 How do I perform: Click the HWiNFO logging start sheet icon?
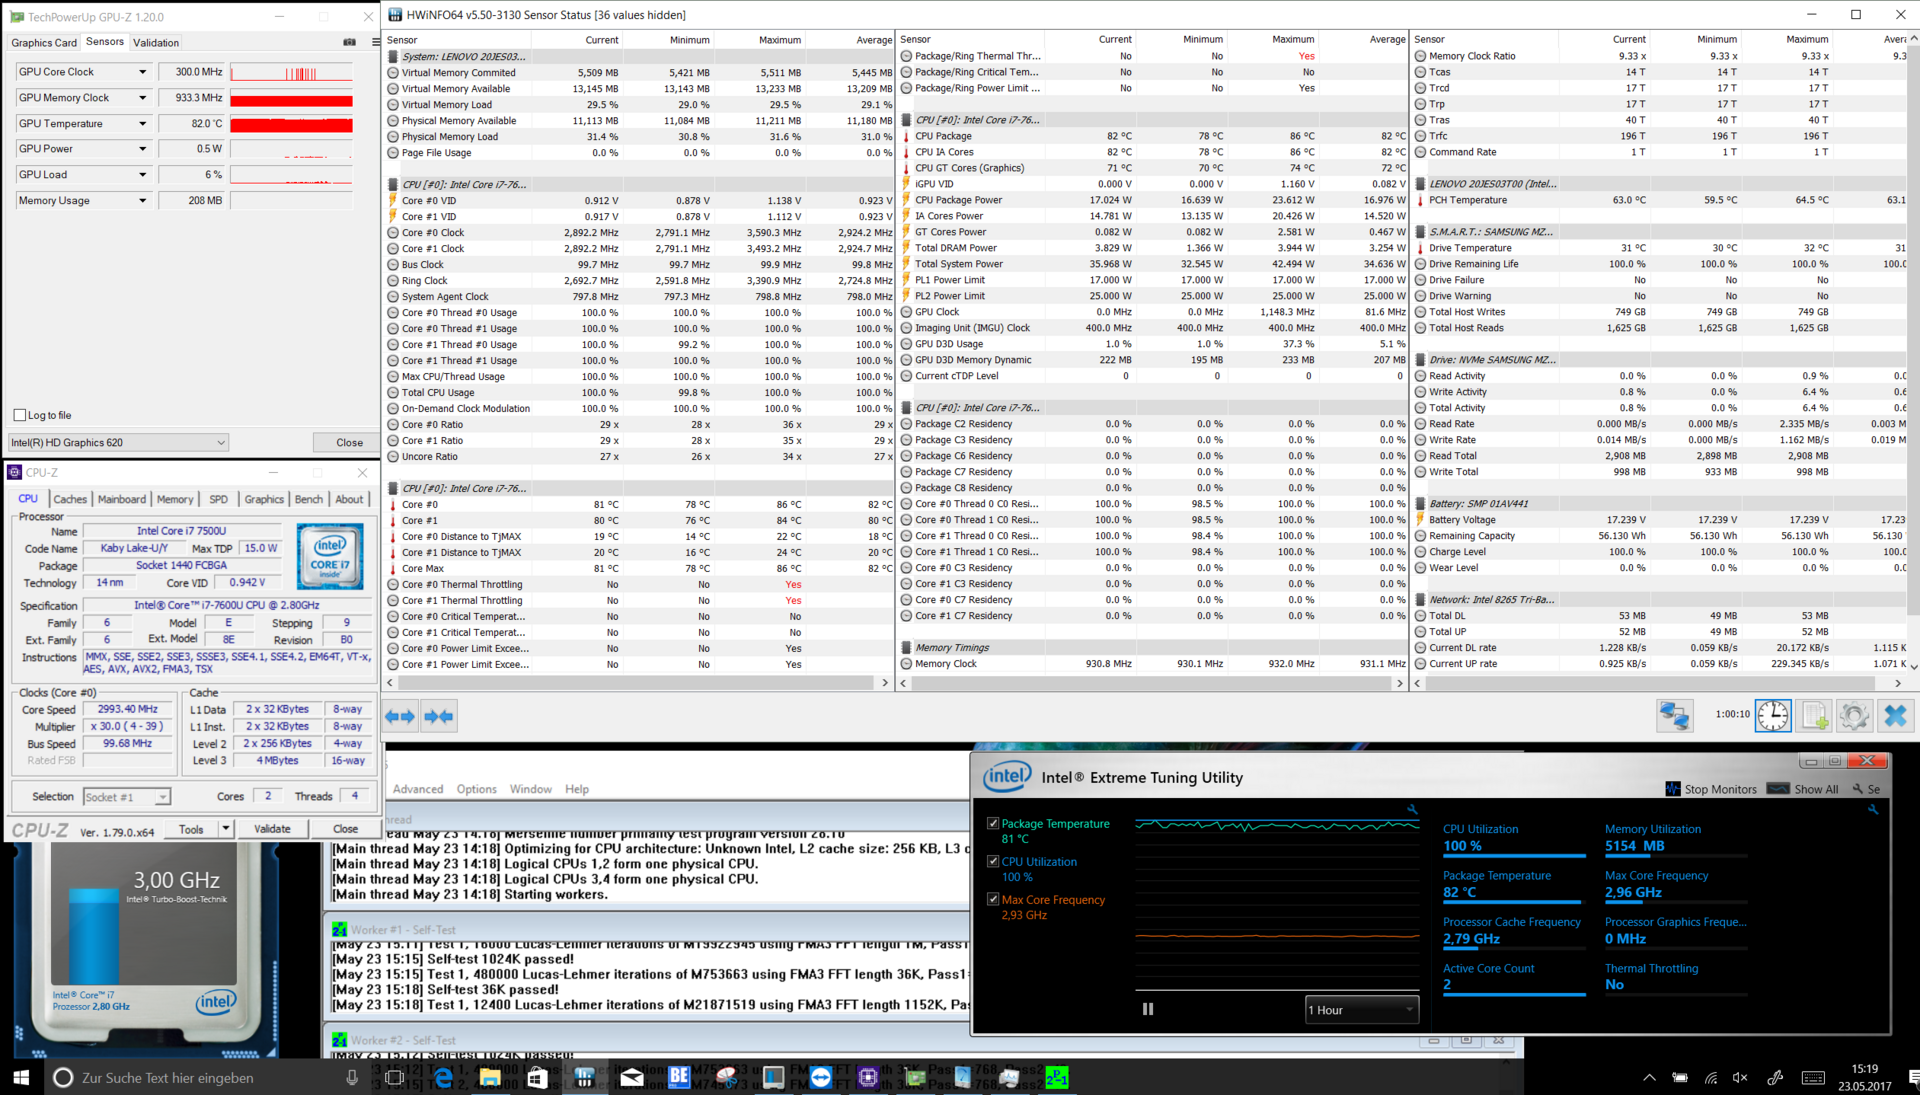[x=1814, y=715]
